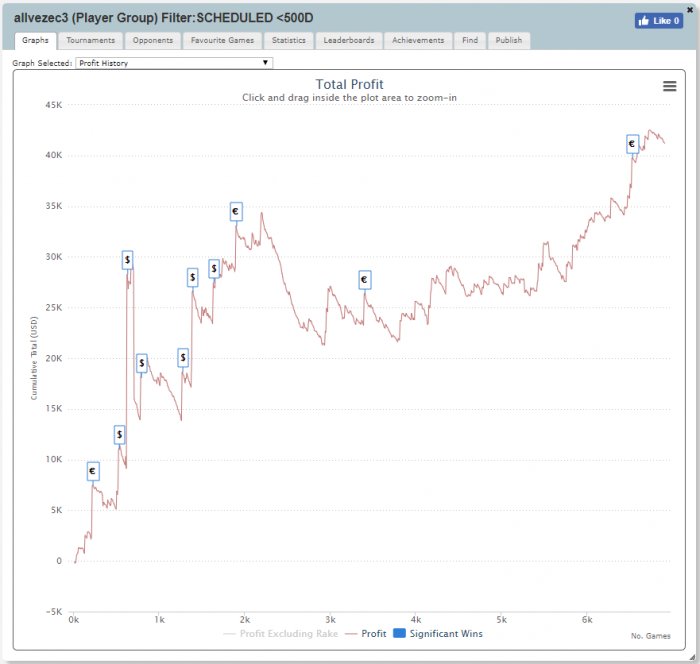View the Leaderboards tab
The image size is (700, 664).
pos(349,41)
